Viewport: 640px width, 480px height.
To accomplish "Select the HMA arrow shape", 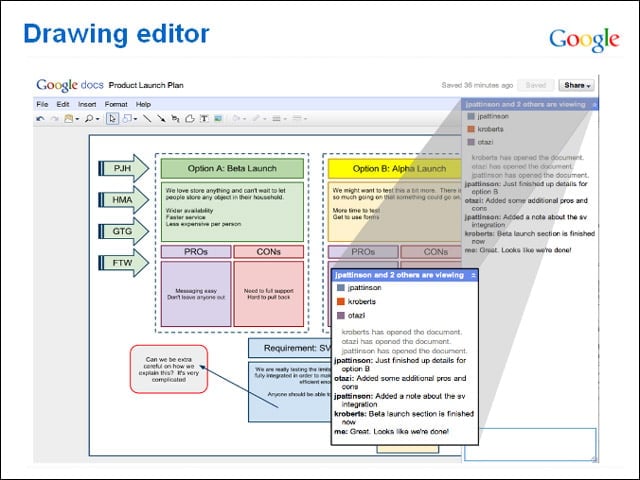I will [x=124, y=200].
